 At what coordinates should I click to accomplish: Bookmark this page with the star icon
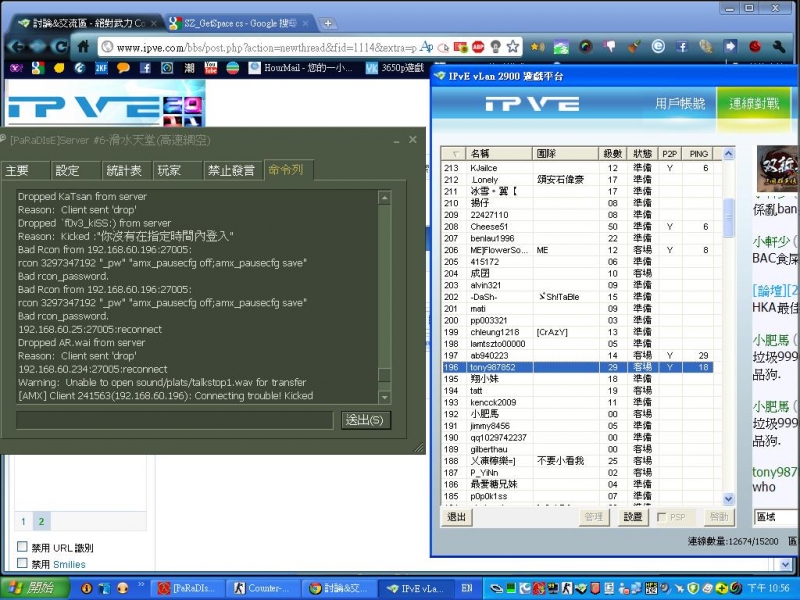513,47
